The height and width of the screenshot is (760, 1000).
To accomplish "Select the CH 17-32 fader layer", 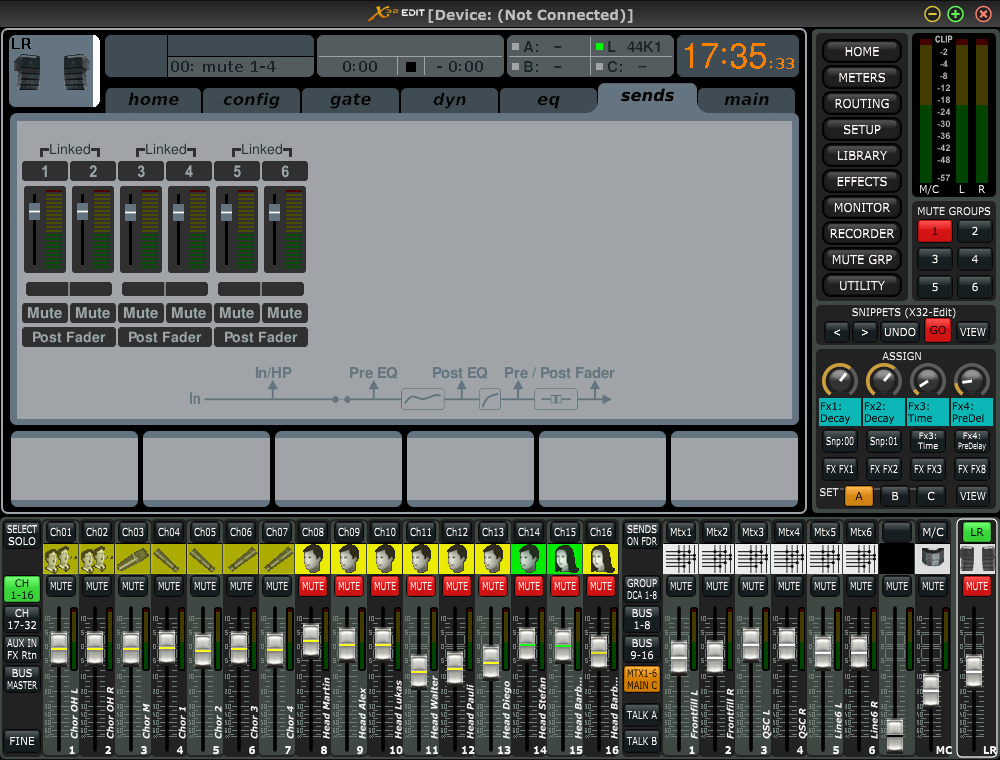I will coord(22,619).
